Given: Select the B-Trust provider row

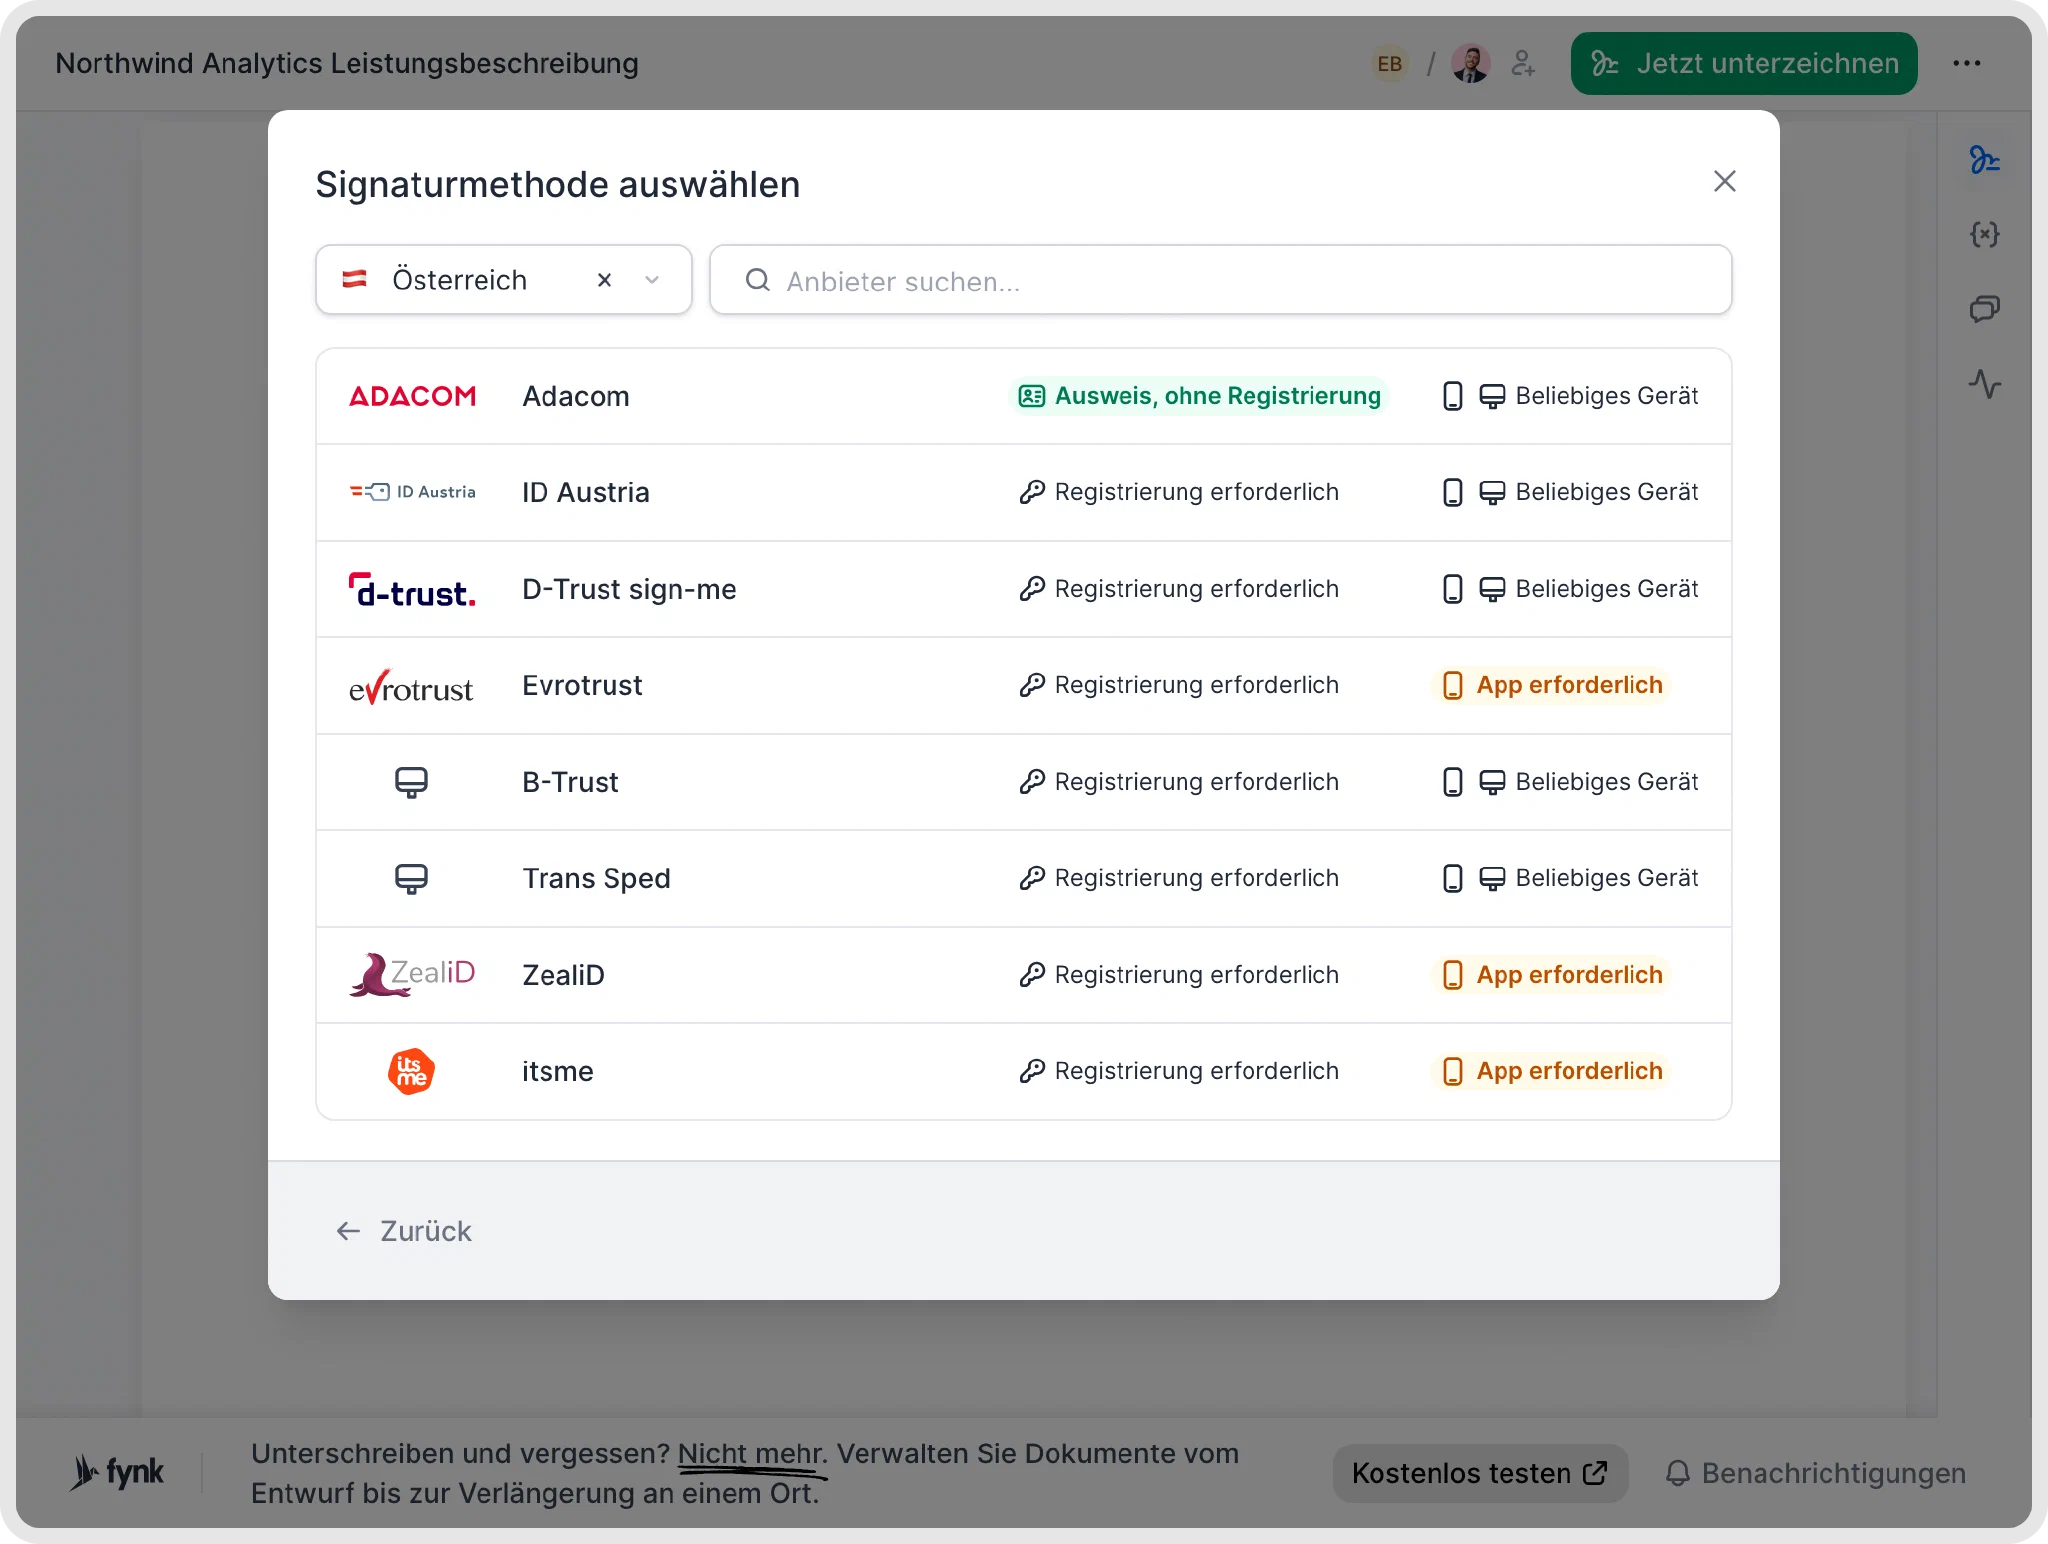Looking at the screenshot, I should click(1024, 782).
